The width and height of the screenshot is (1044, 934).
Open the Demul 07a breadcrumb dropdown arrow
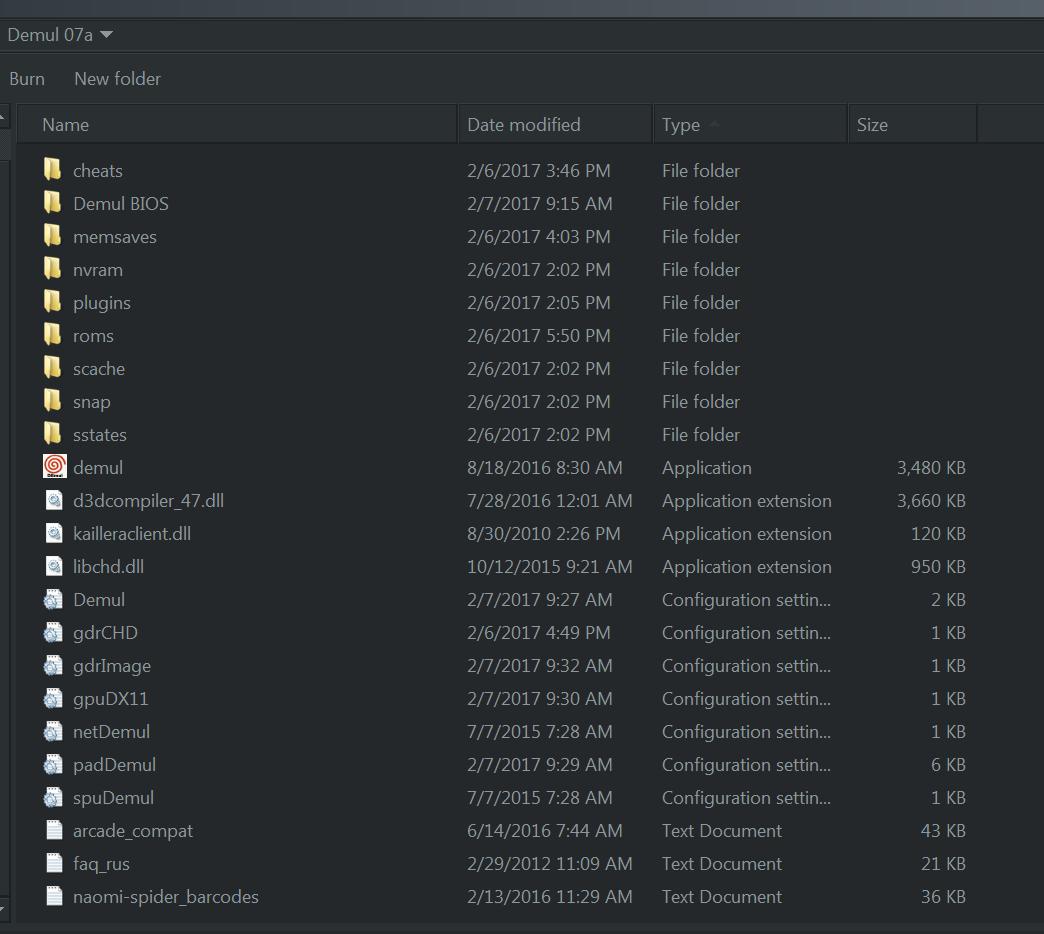(x=107, y=34)
